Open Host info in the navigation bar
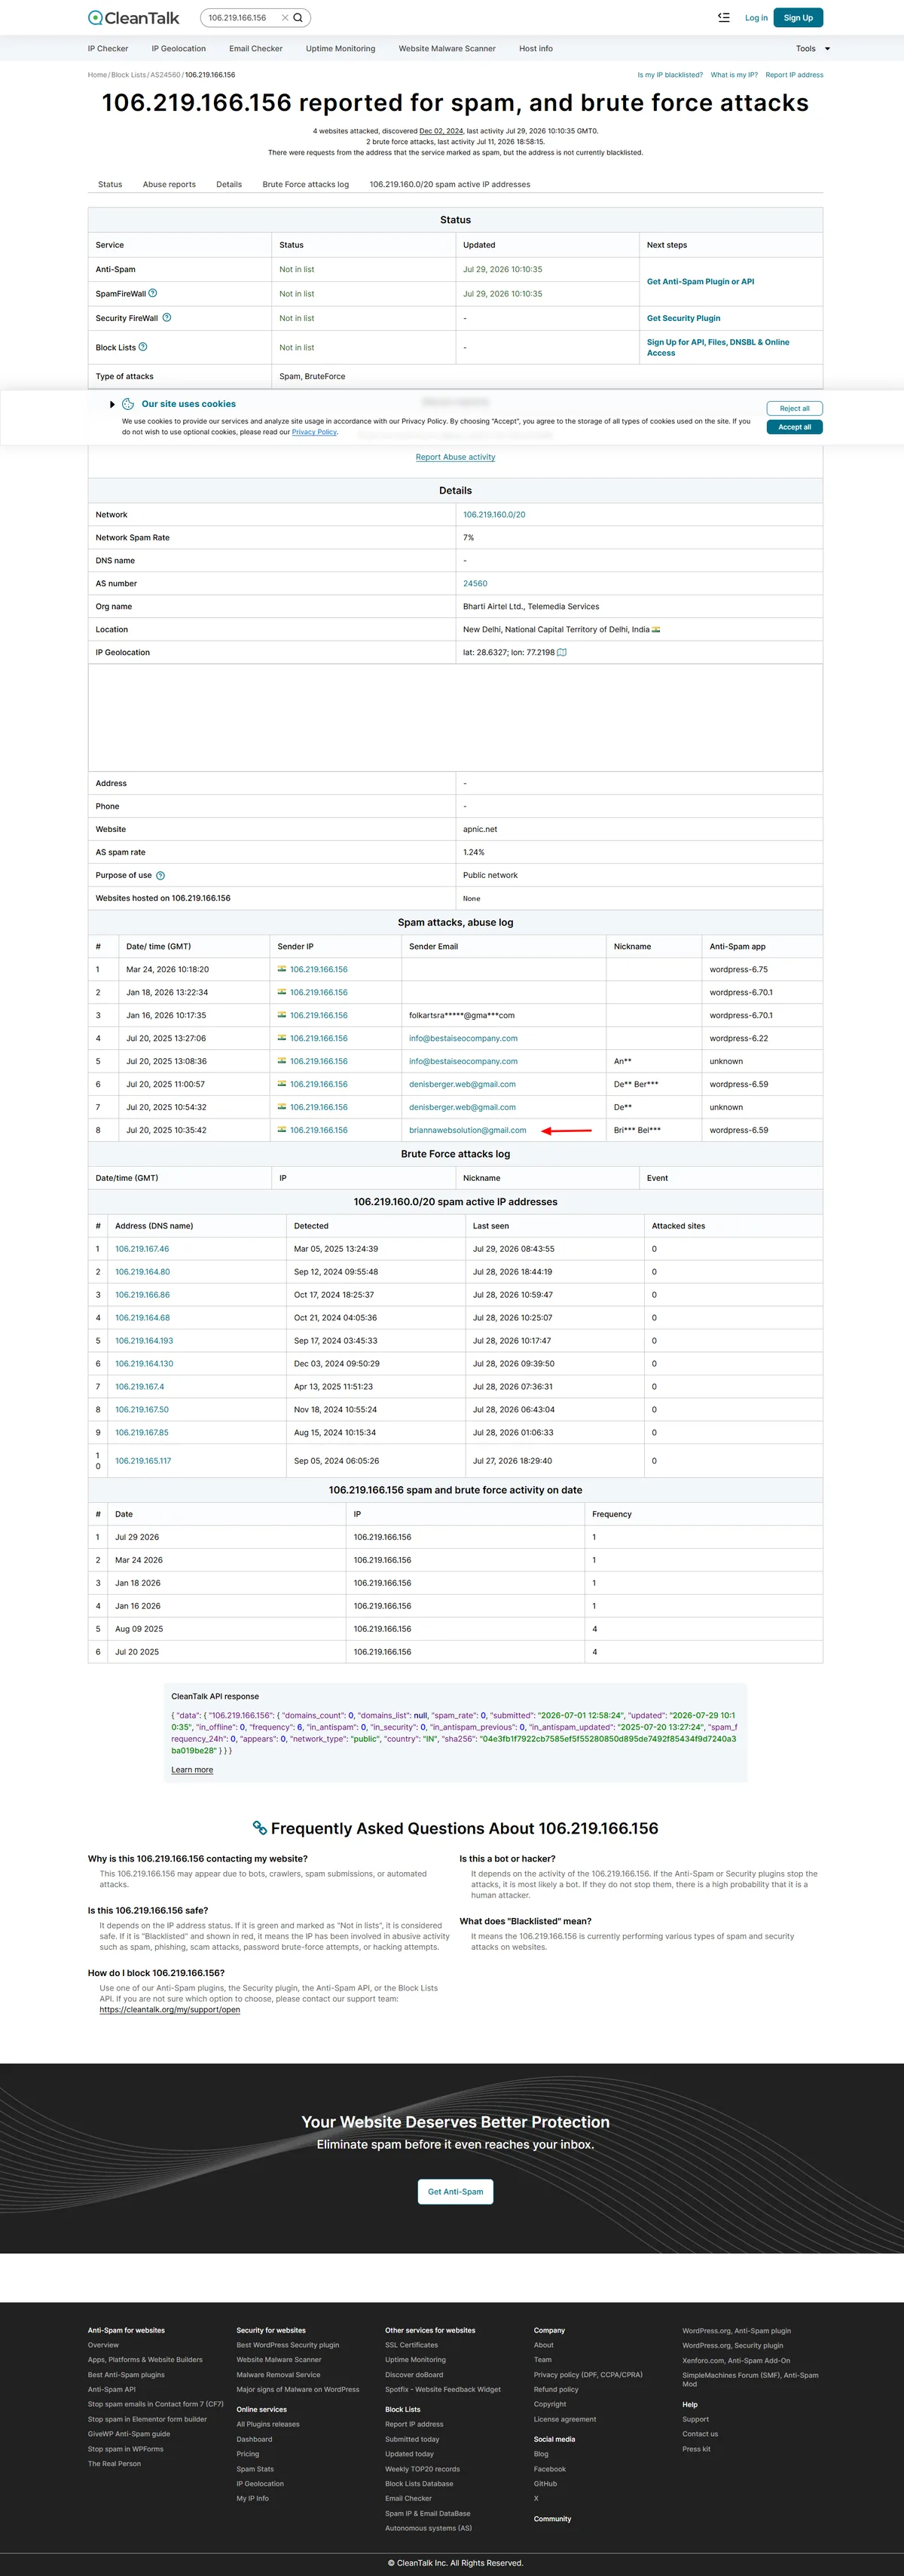 coord(536,48)
